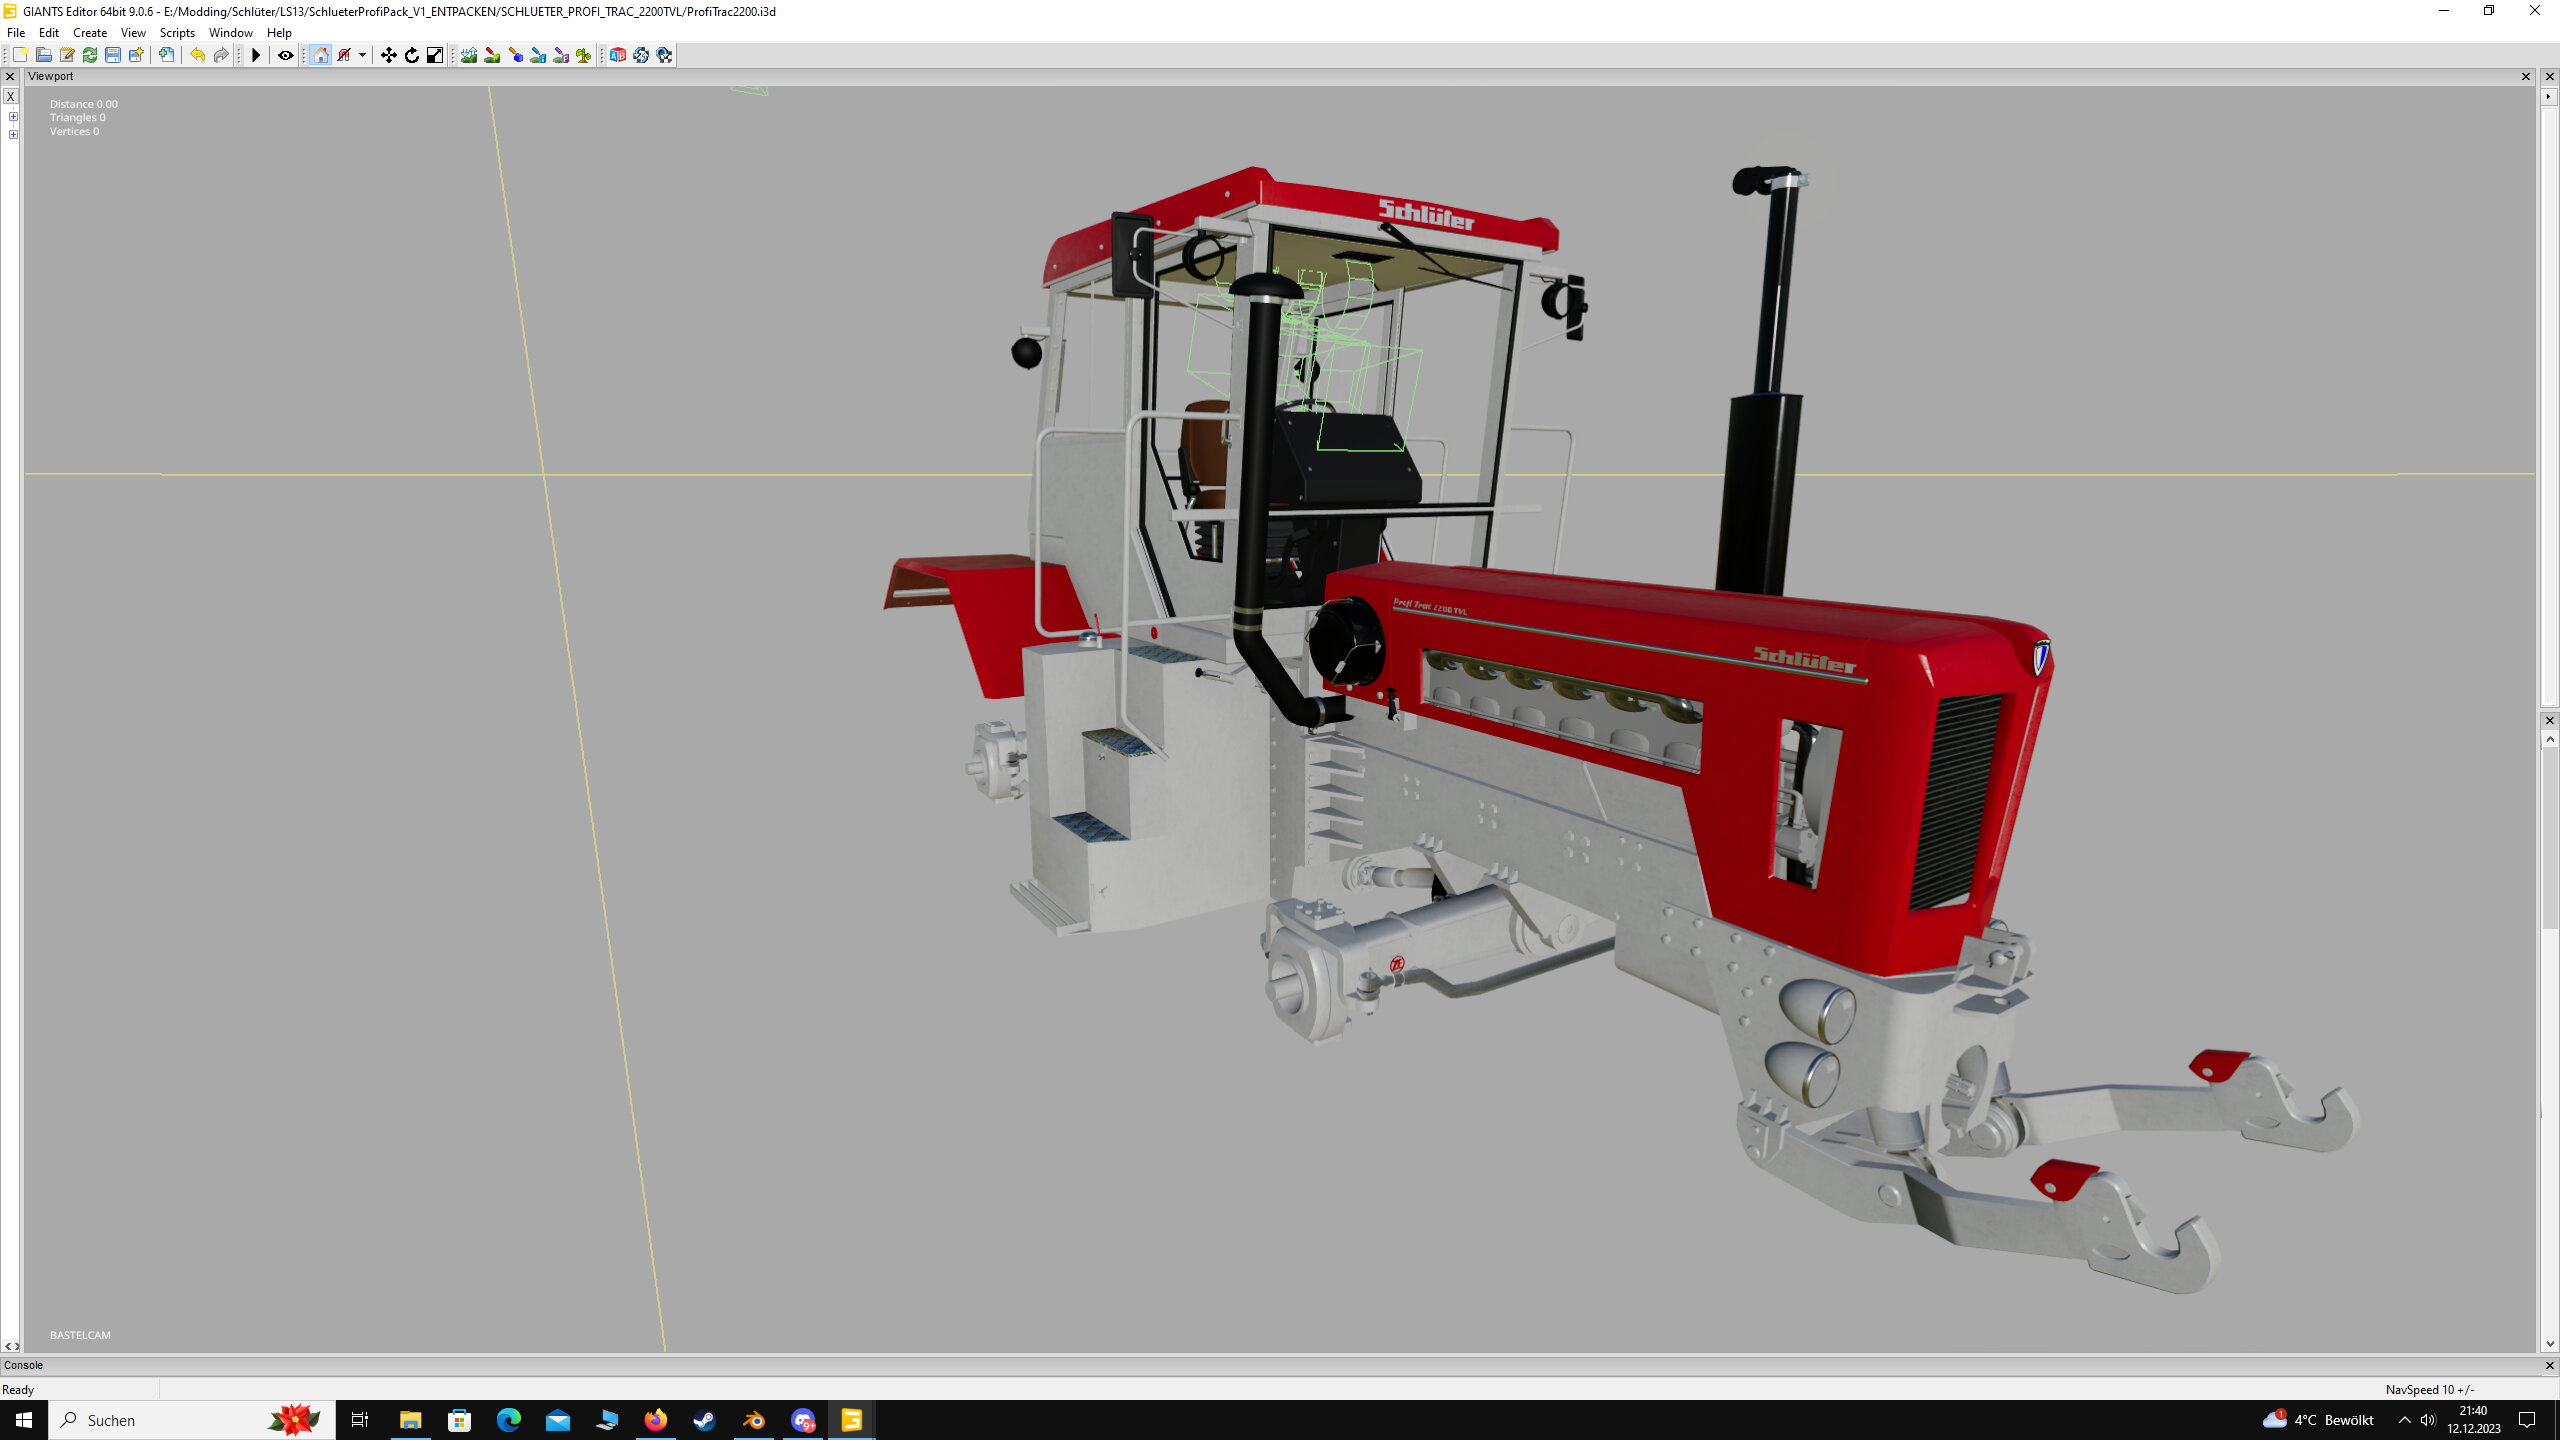Activate the purple foliage paint icon
Screen dimensions: 2560x1440
tap(561, 55)
